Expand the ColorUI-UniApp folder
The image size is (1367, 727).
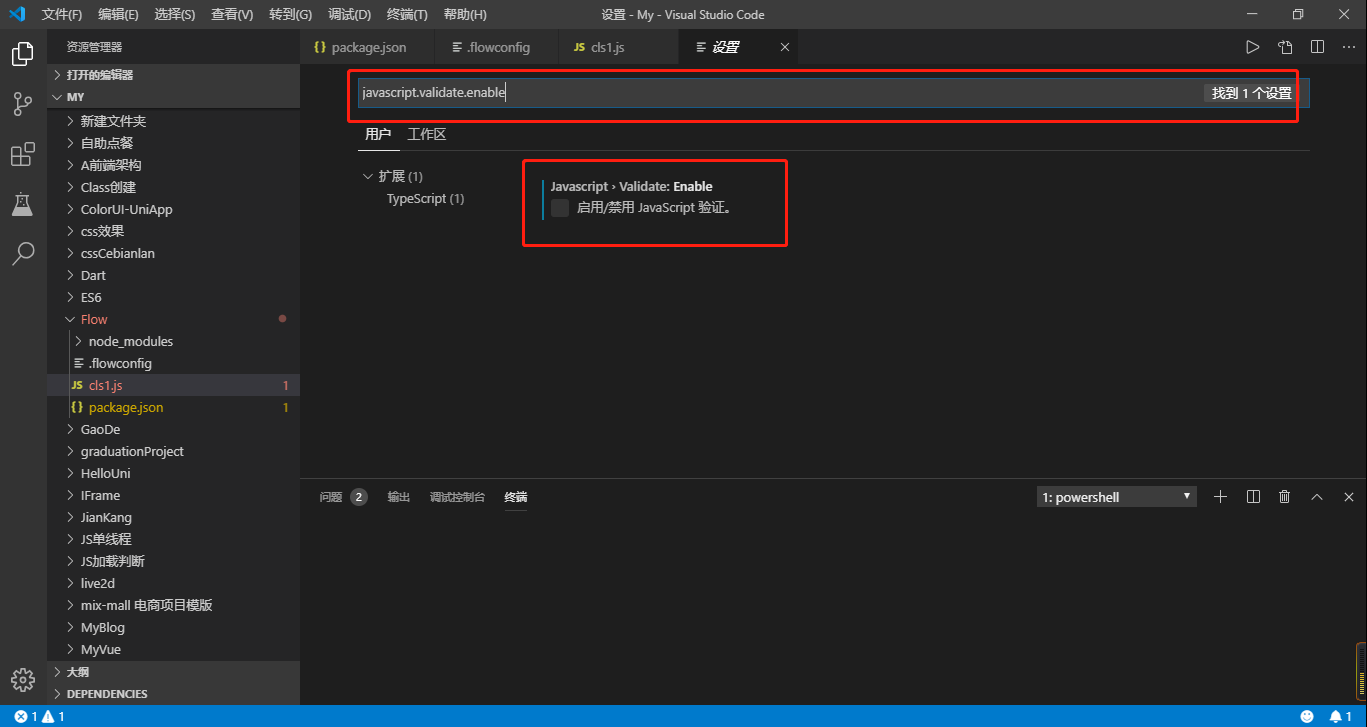pos(173,209)
